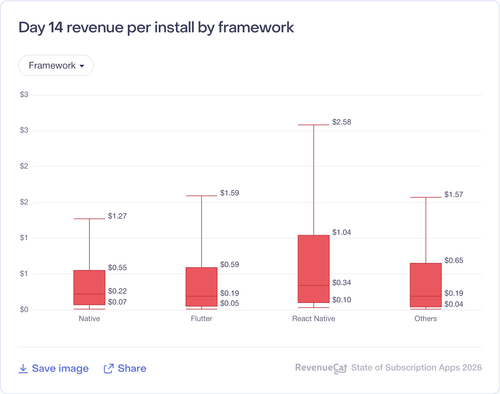Click the Native axis label
Viewport: 500px width, 394px height.
pos(89,319)
